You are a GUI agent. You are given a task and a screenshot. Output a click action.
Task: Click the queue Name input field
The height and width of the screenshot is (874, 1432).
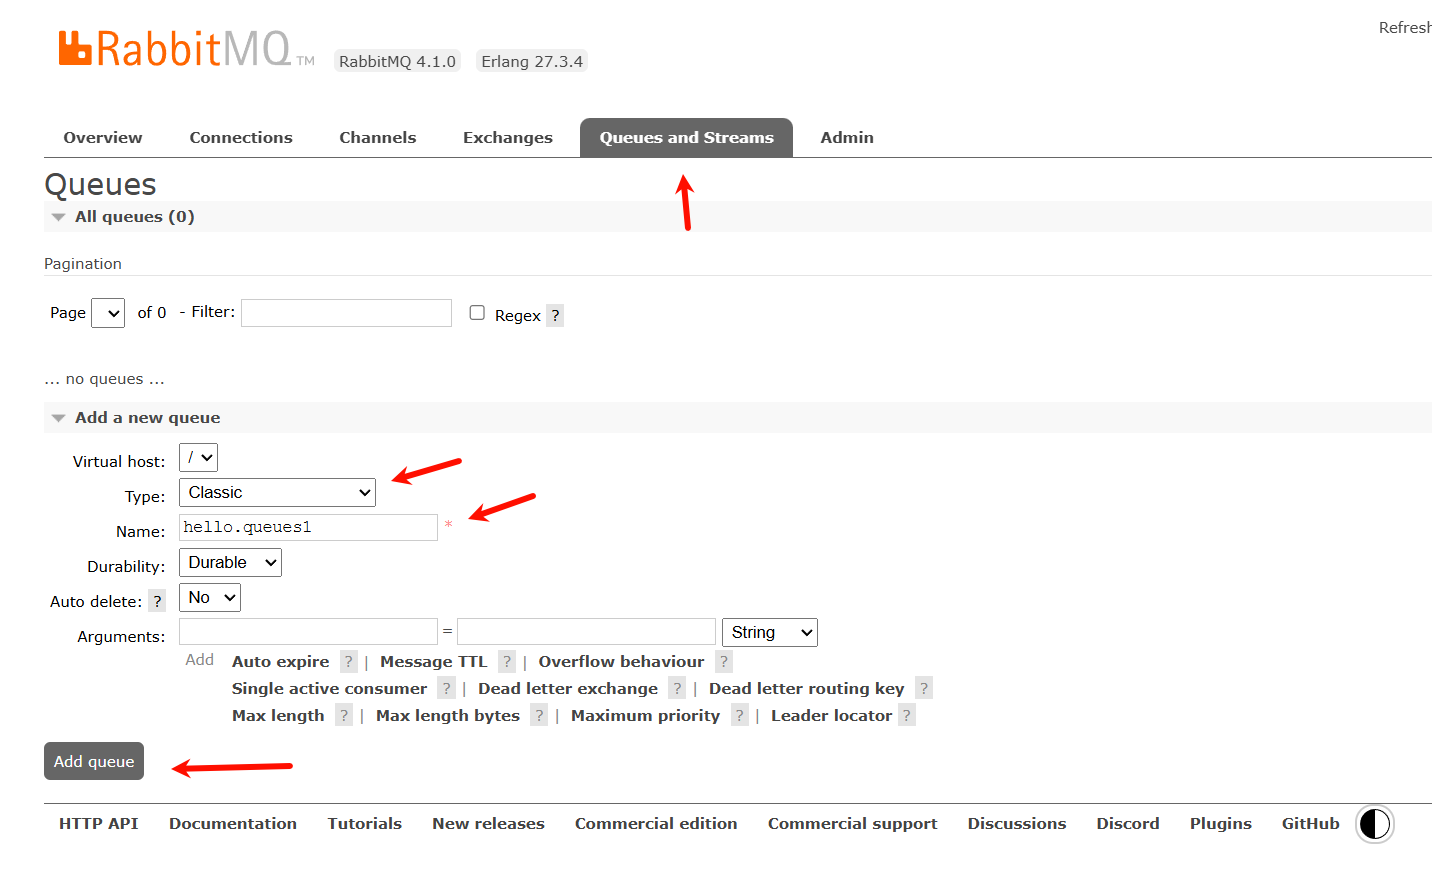[308, 528]
